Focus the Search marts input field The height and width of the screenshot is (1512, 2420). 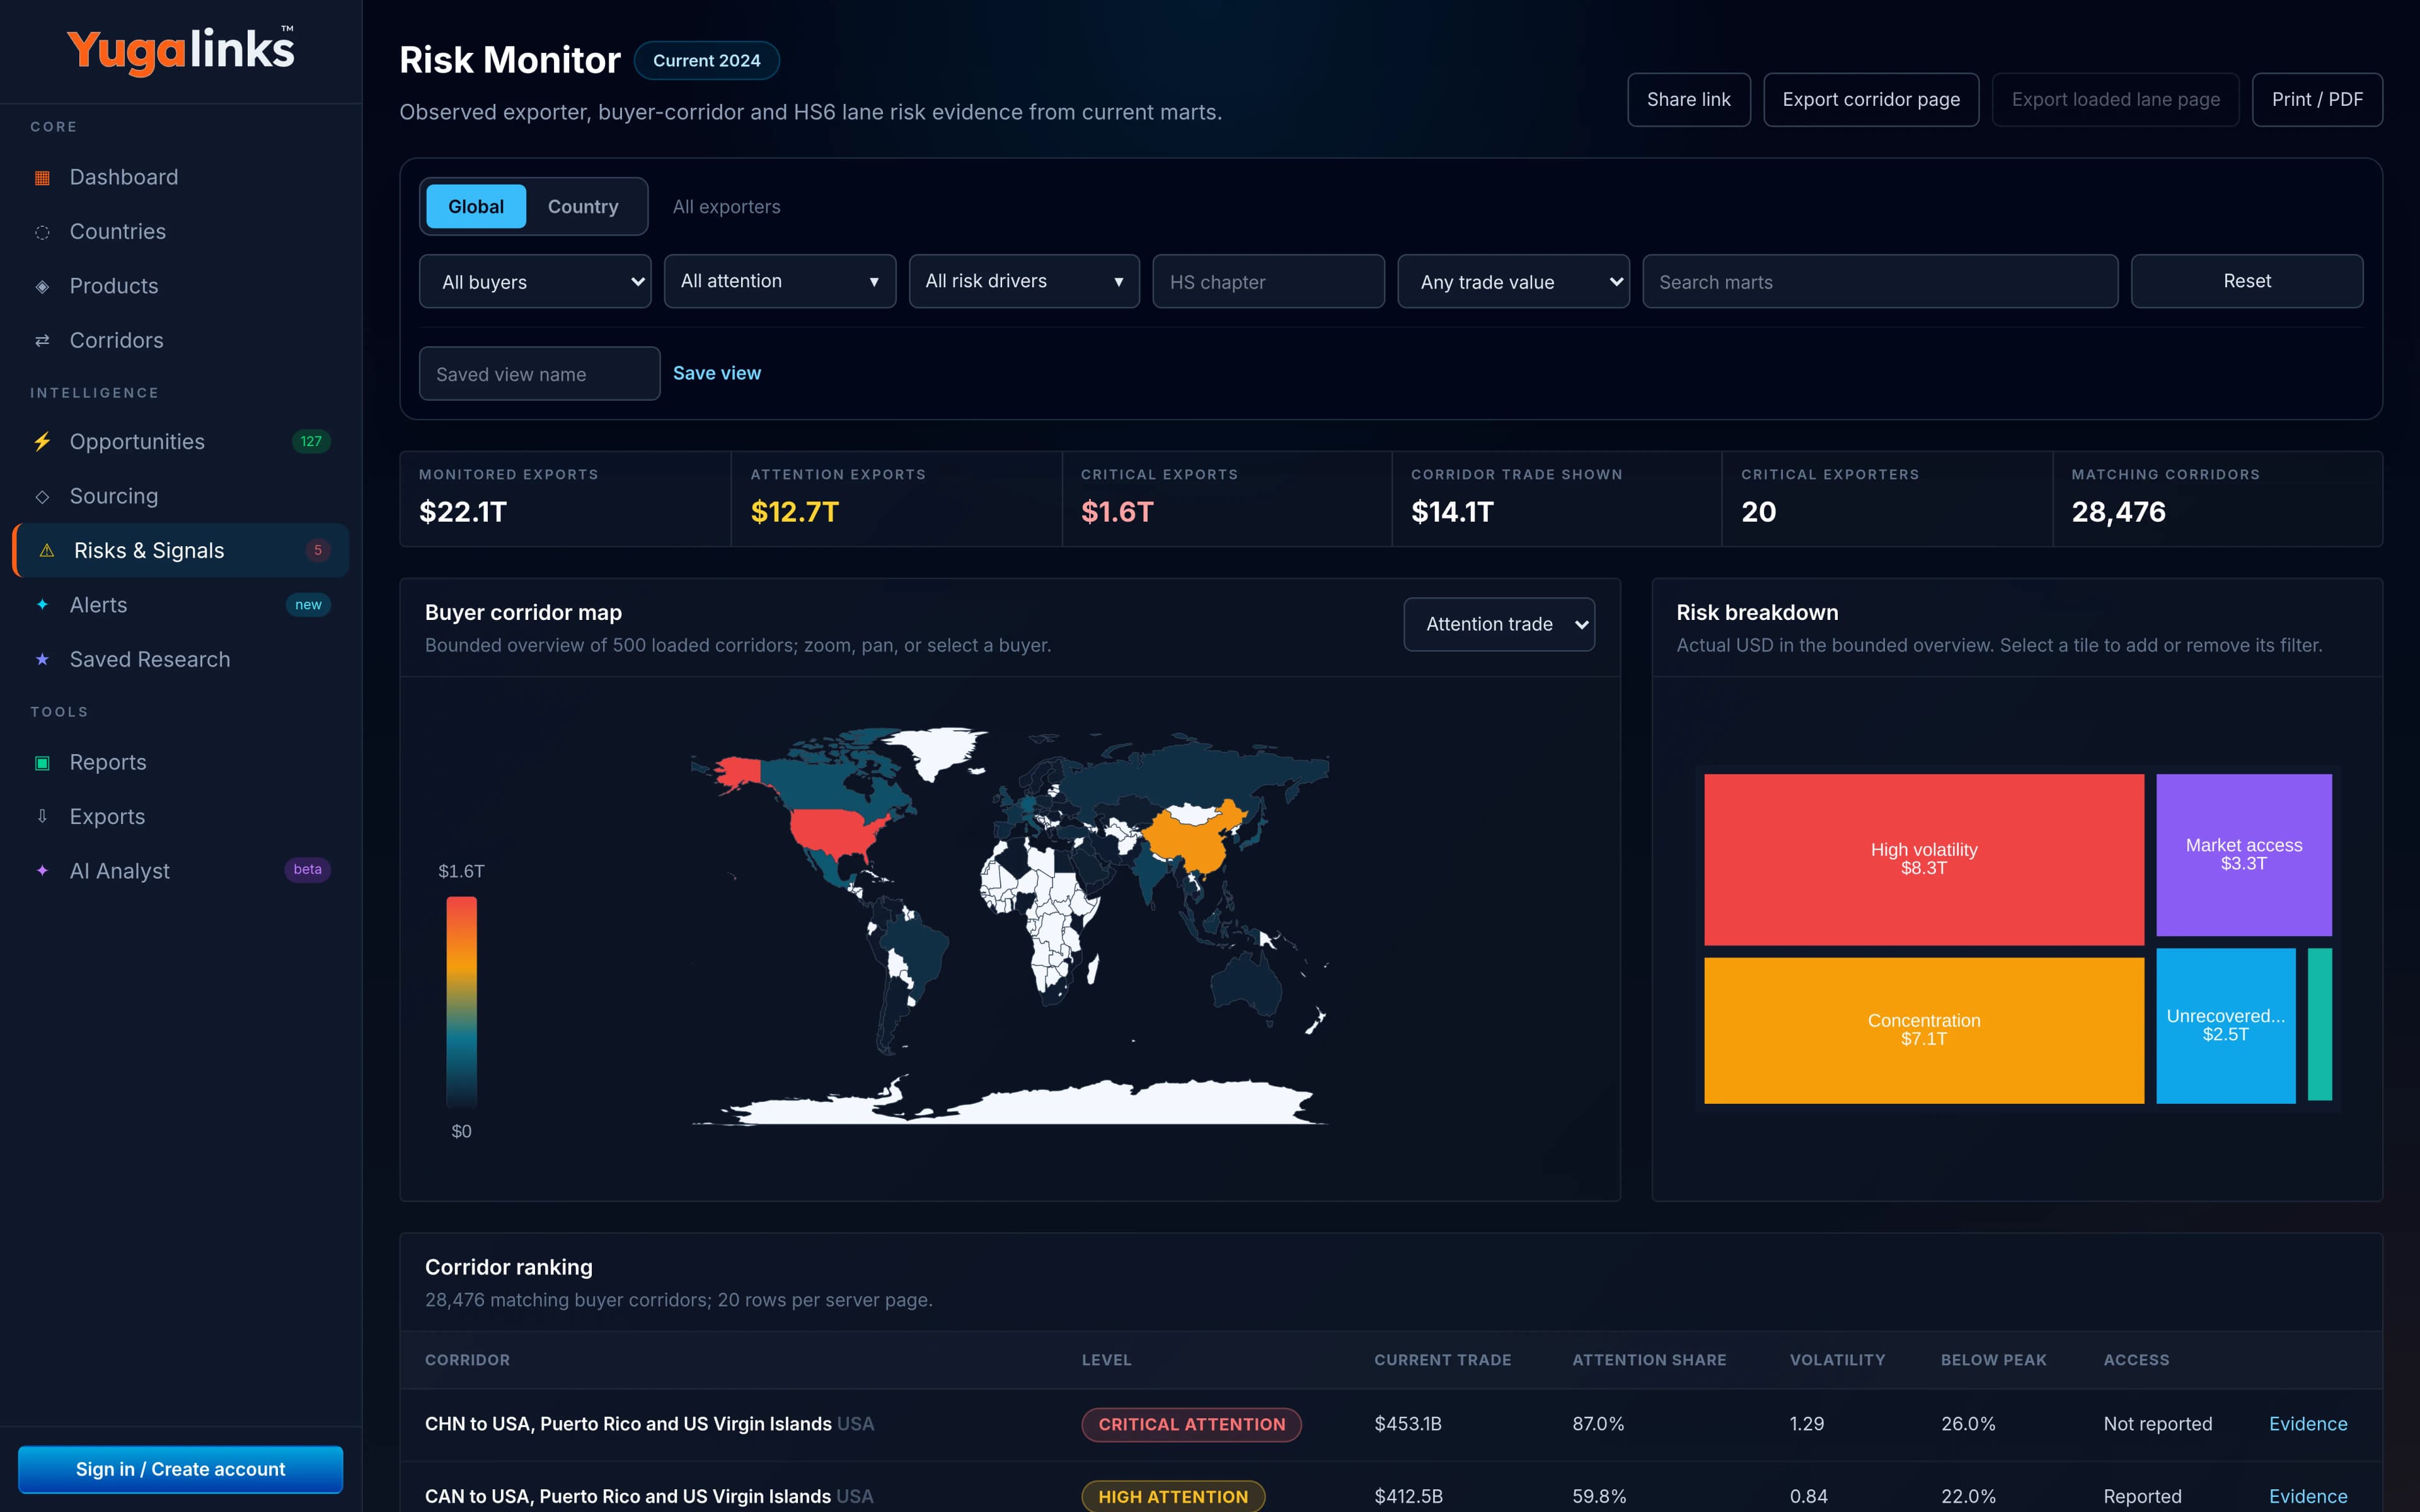[1880, 282]
